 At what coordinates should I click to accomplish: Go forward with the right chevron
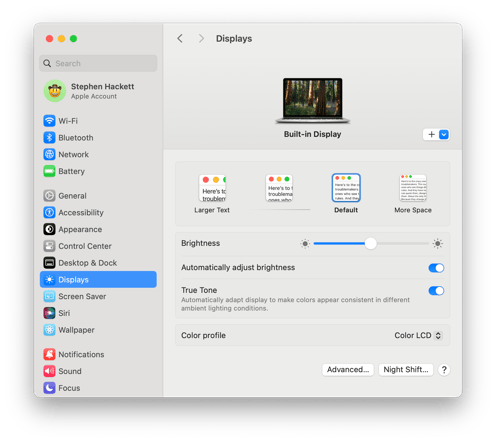point(201,39)
